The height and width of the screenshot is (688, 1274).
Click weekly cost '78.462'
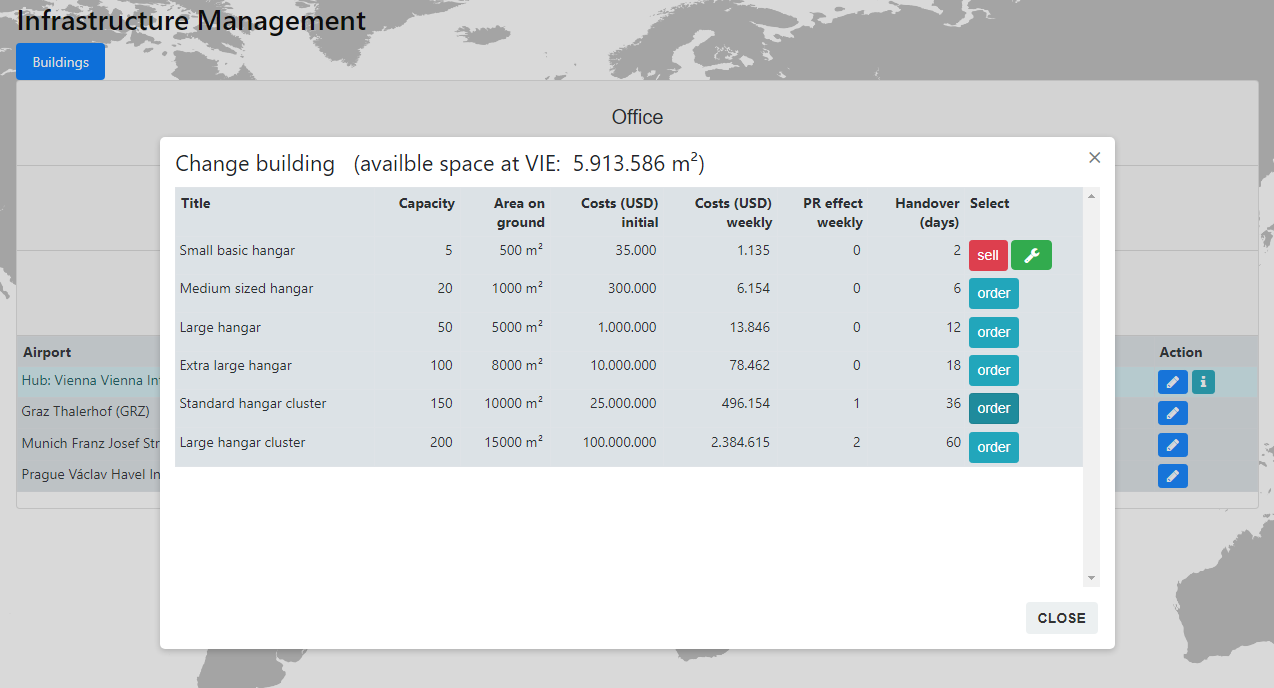click(x=750, y=365)
